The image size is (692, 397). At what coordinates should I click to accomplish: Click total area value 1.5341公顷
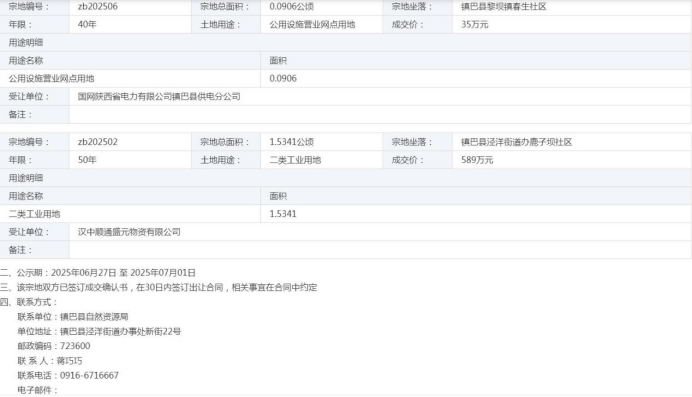pos(291,142)
